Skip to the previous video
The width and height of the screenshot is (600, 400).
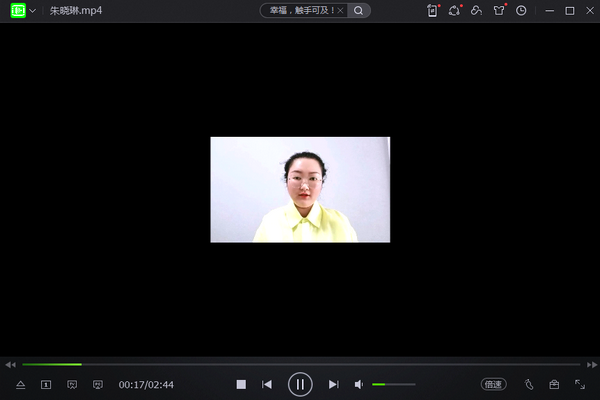click(267, 384)
